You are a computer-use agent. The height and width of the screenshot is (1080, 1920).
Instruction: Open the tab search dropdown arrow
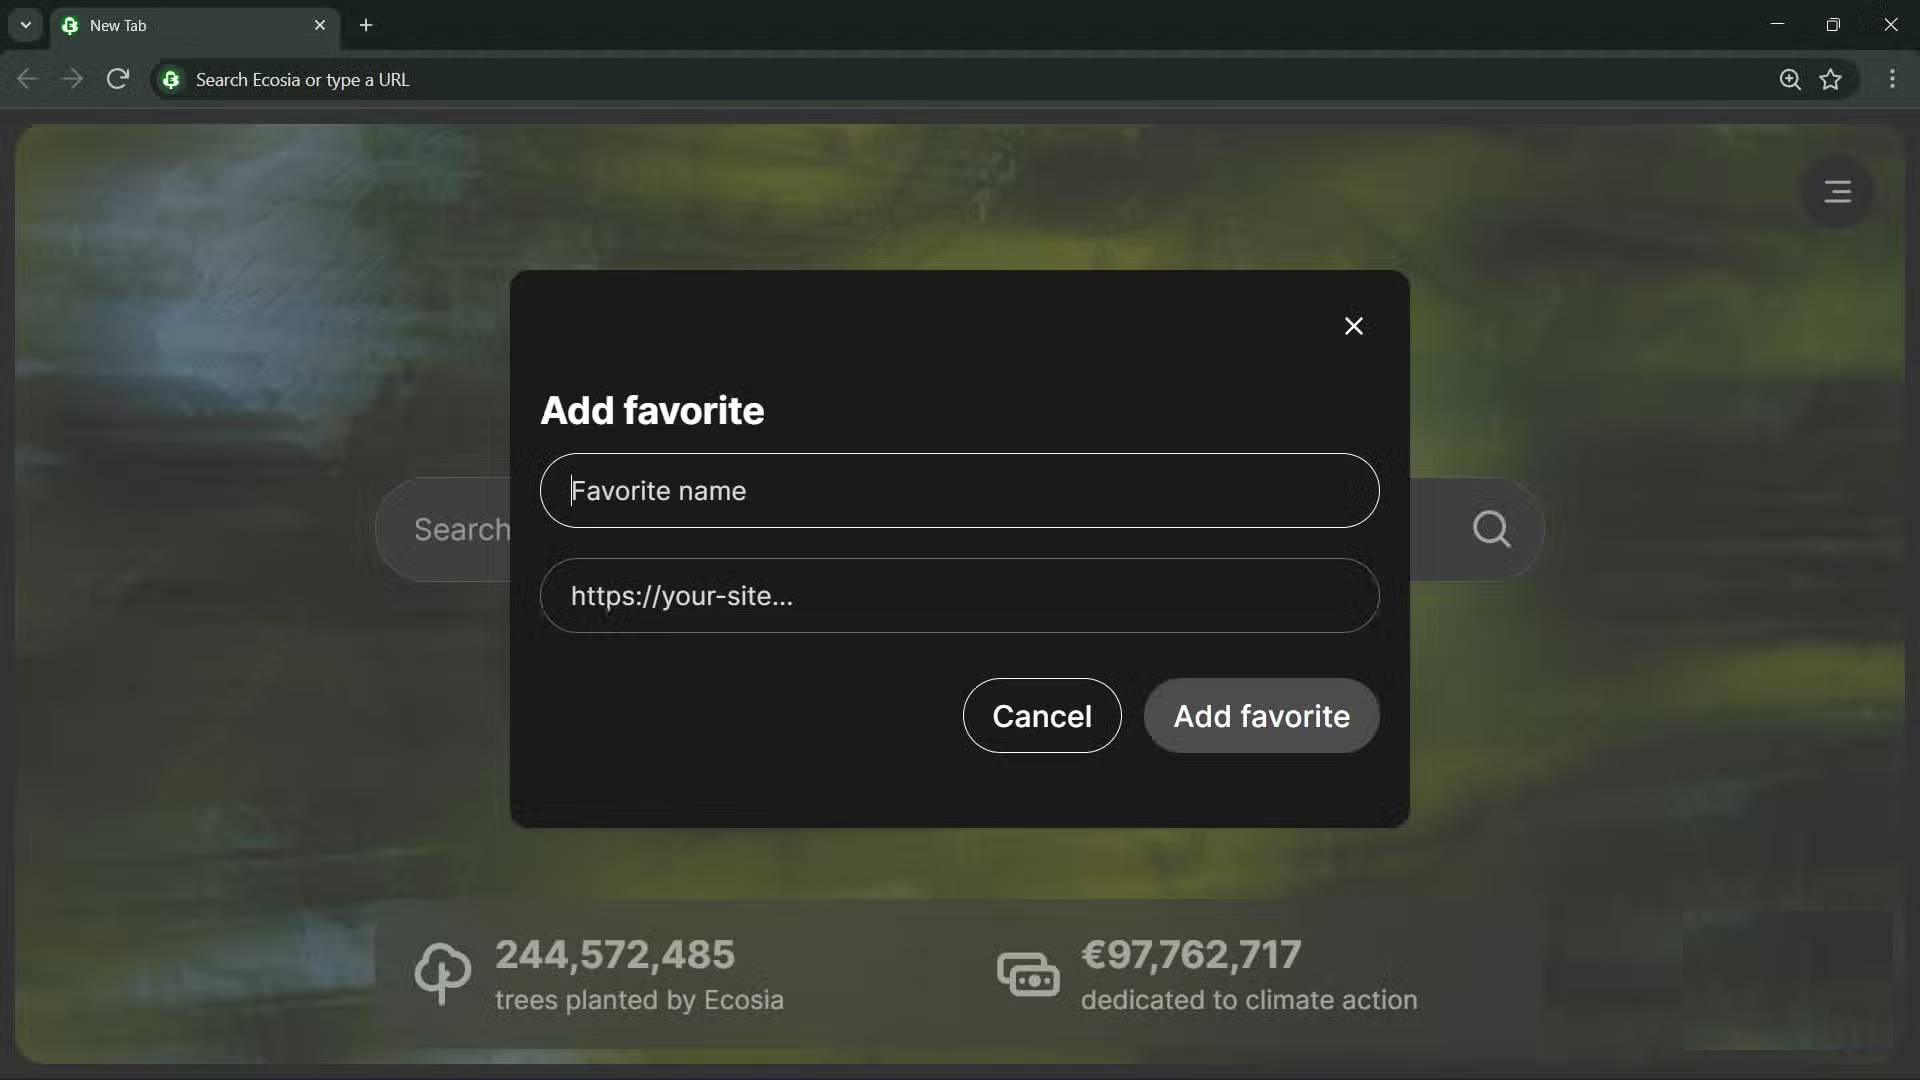point(25,25)
